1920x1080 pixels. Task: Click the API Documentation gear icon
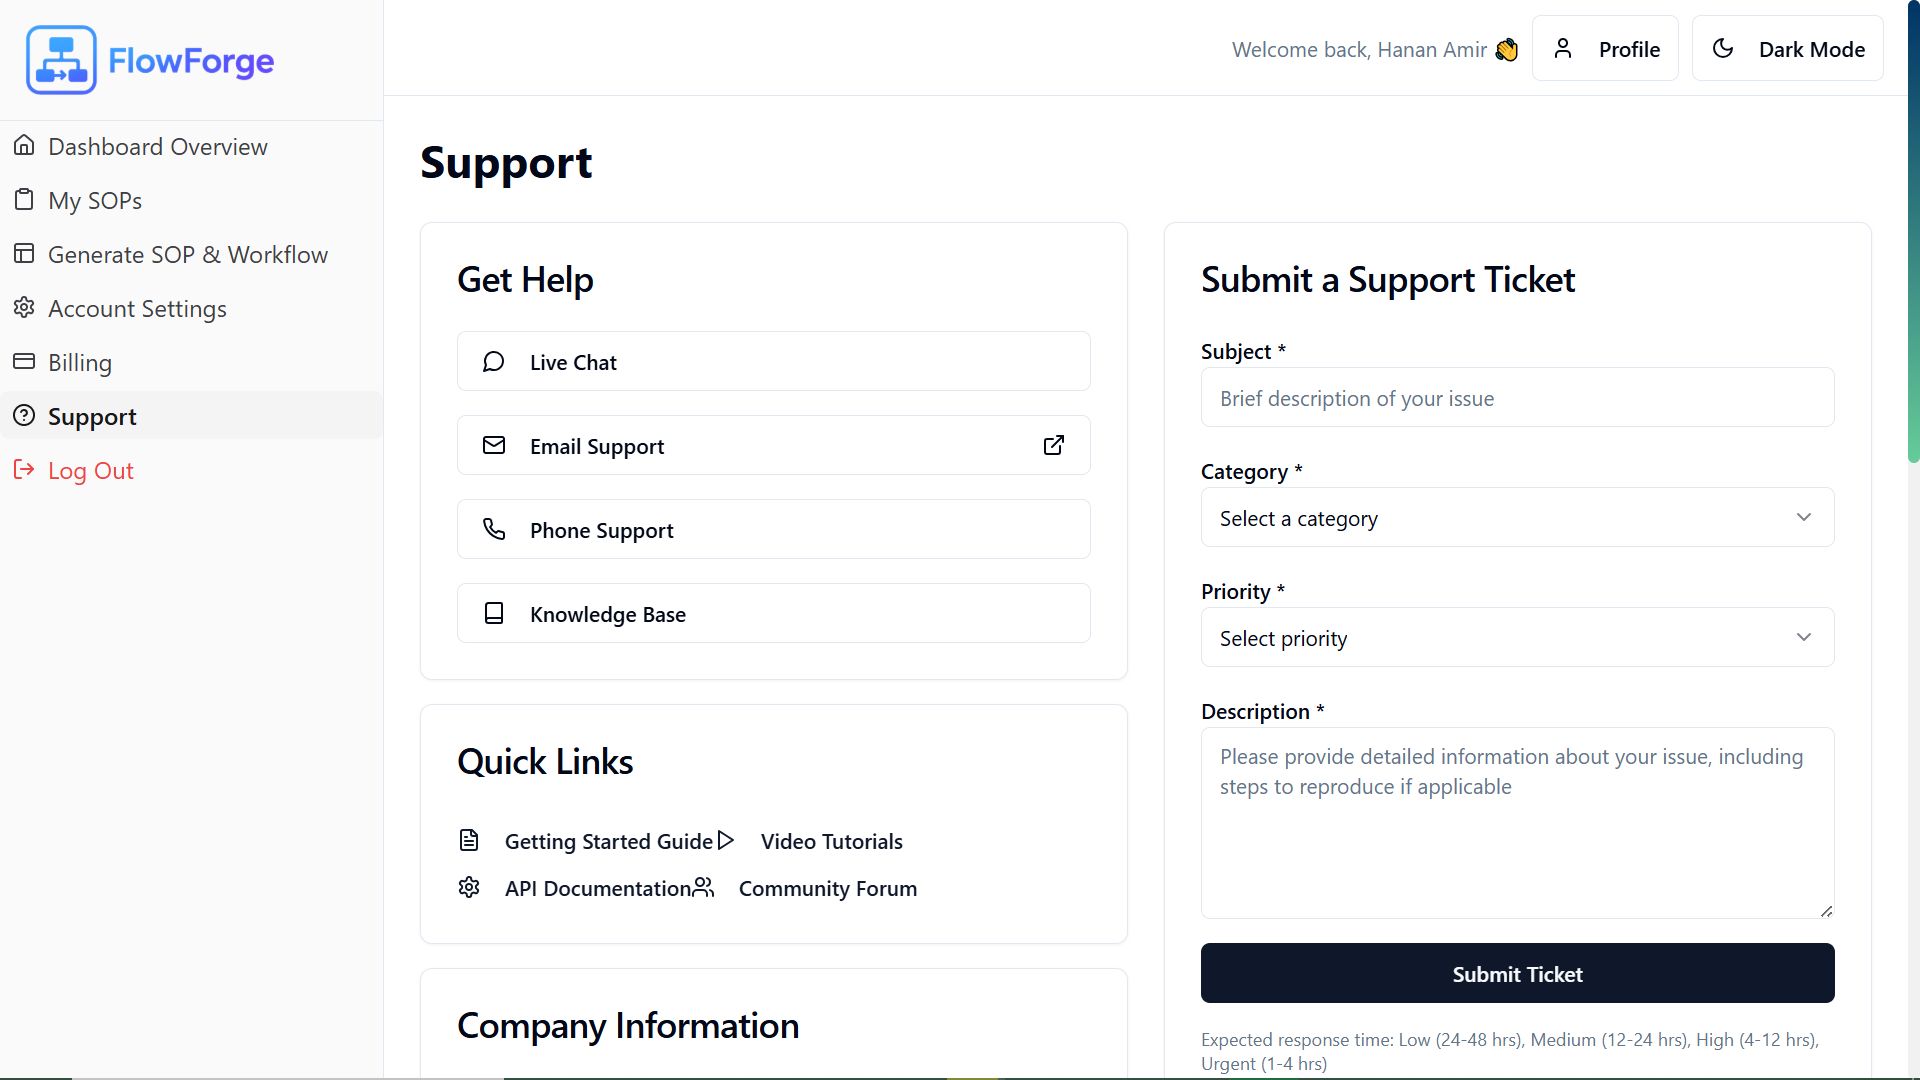pyautogui.click(x=469, y=887)
